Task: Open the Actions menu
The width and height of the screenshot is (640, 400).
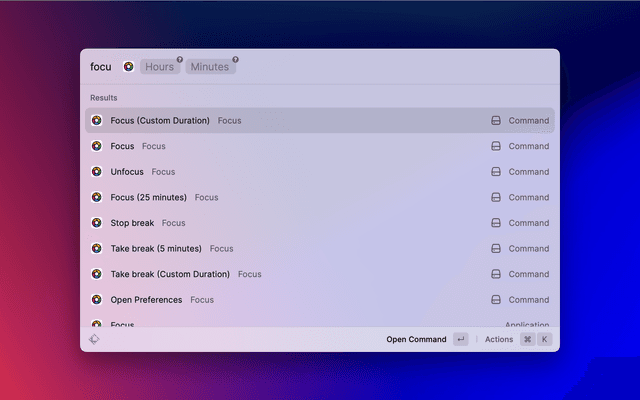Action: (499, 339)
